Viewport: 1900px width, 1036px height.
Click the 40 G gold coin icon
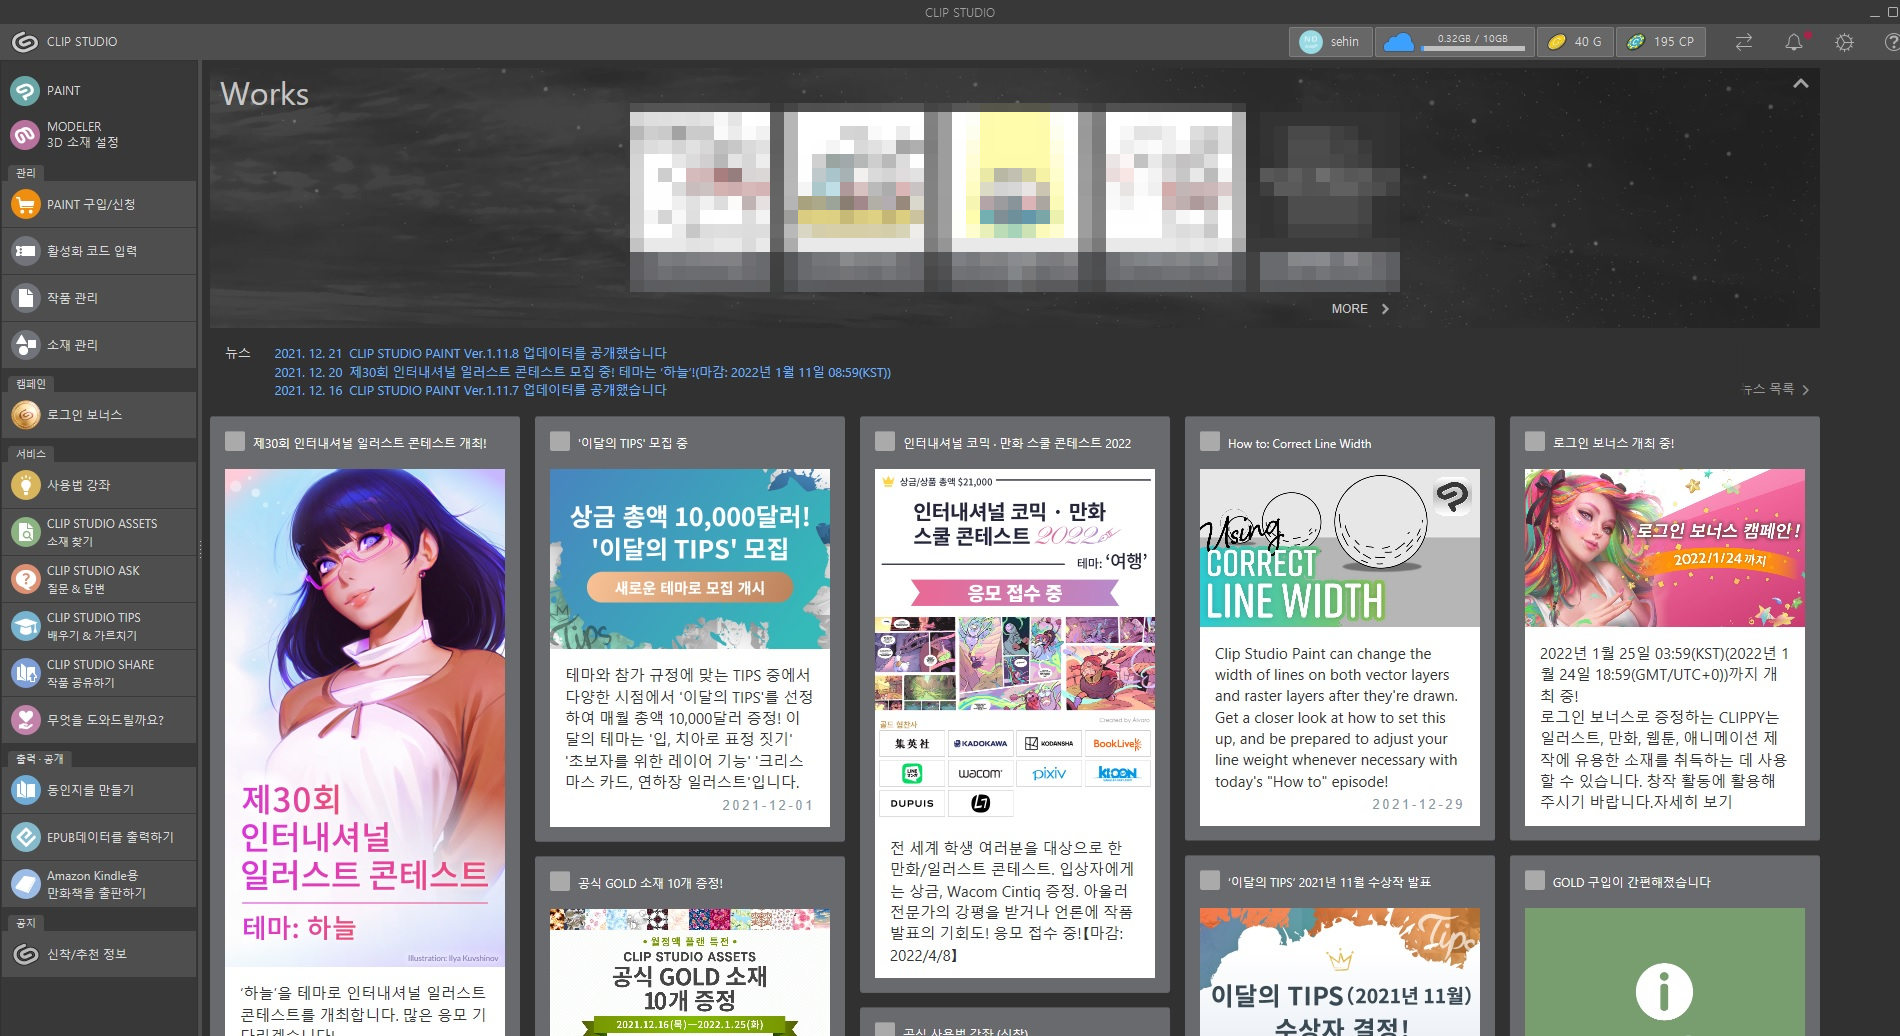pyautogui.click(x=1556, y=42)
